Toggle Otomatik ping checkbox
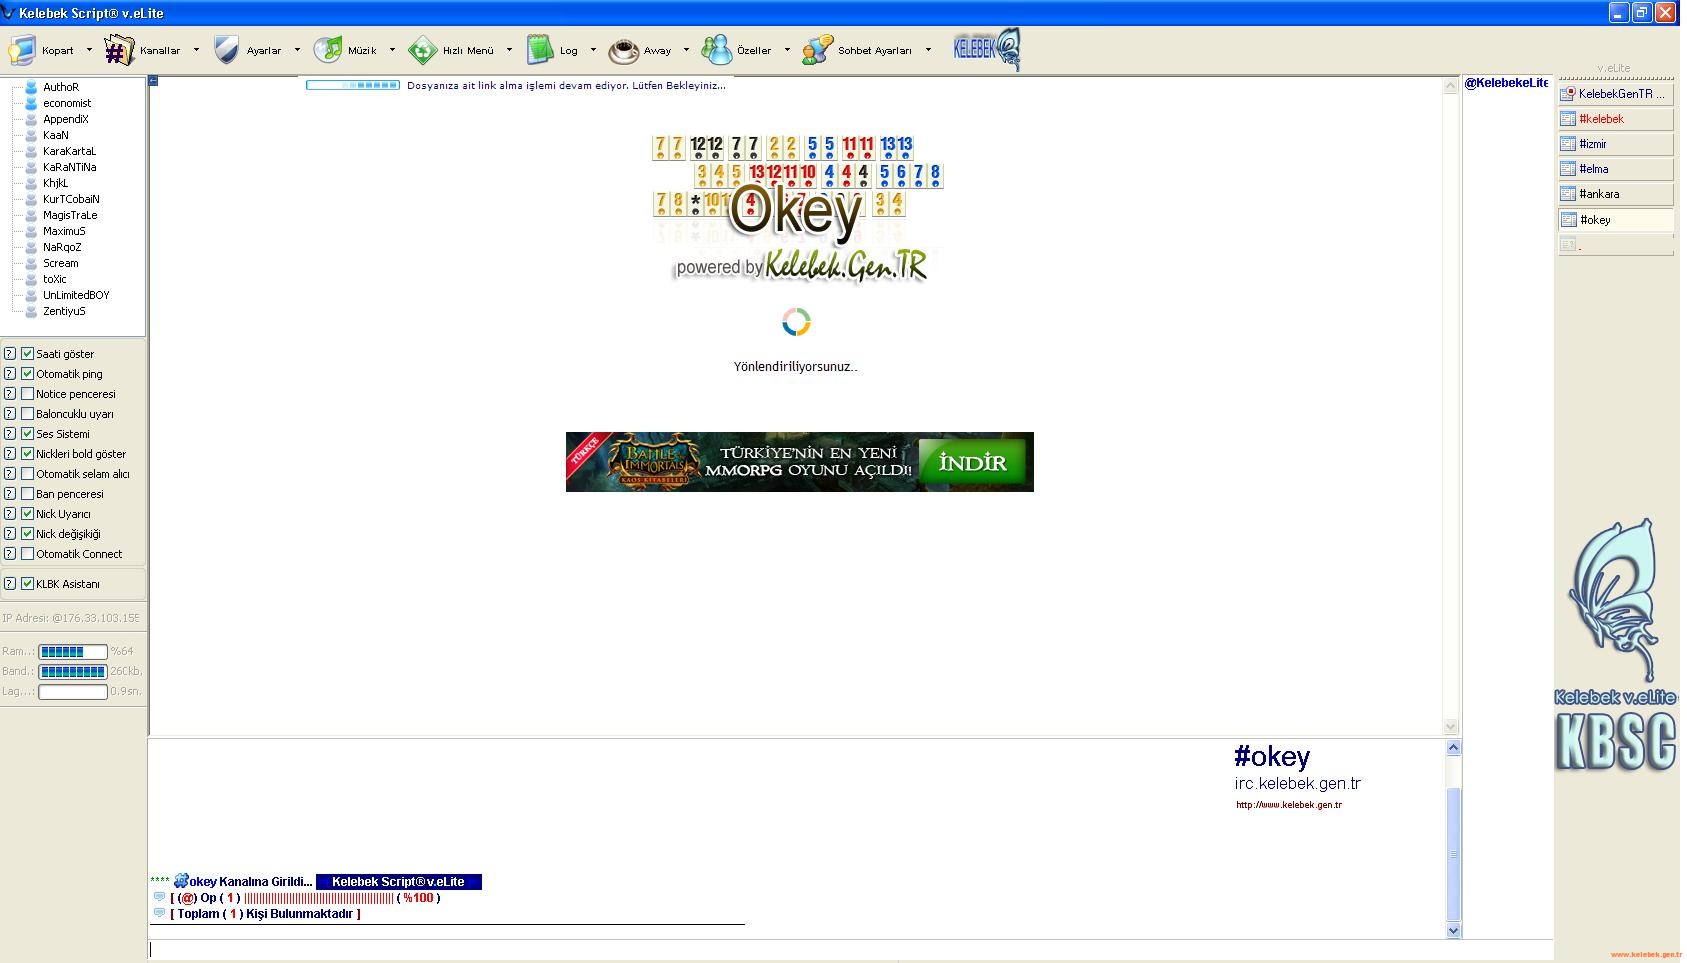 28,373
